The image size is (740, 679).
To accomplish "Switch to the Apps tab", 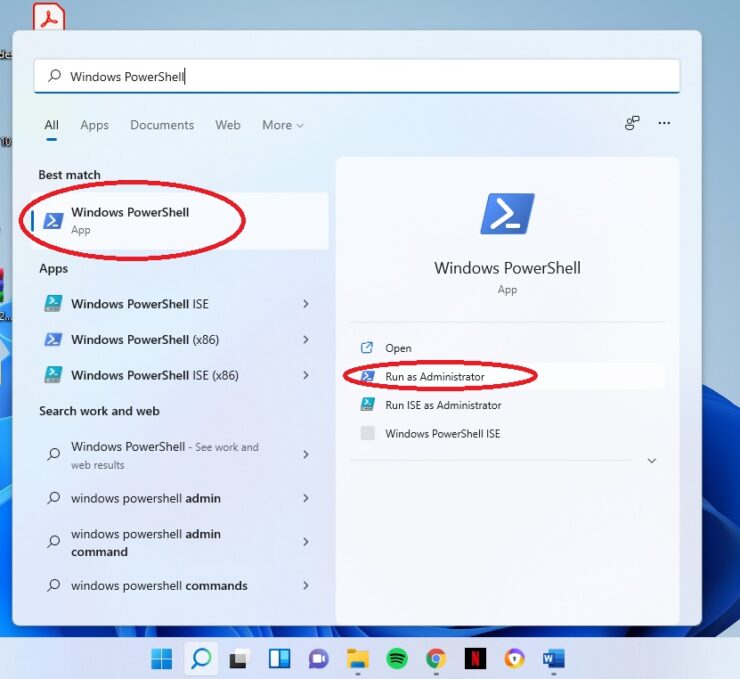I will (x=94, y=125).
